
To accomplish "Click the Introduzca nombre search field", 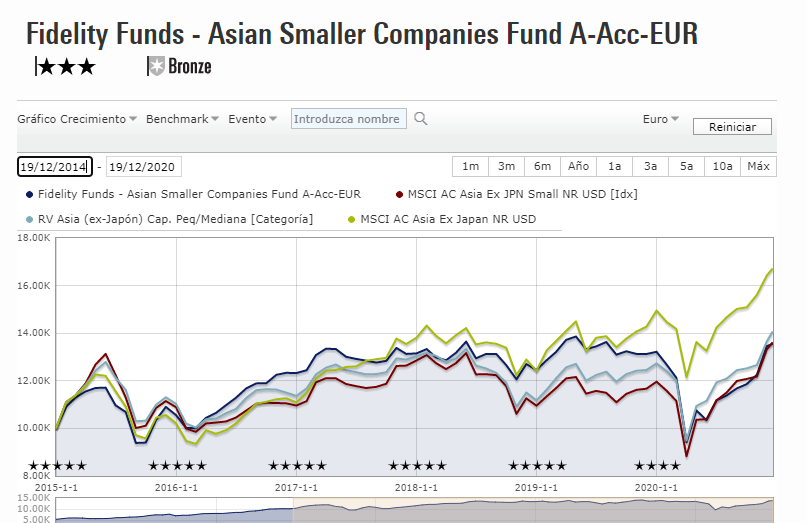I will 348,119.
